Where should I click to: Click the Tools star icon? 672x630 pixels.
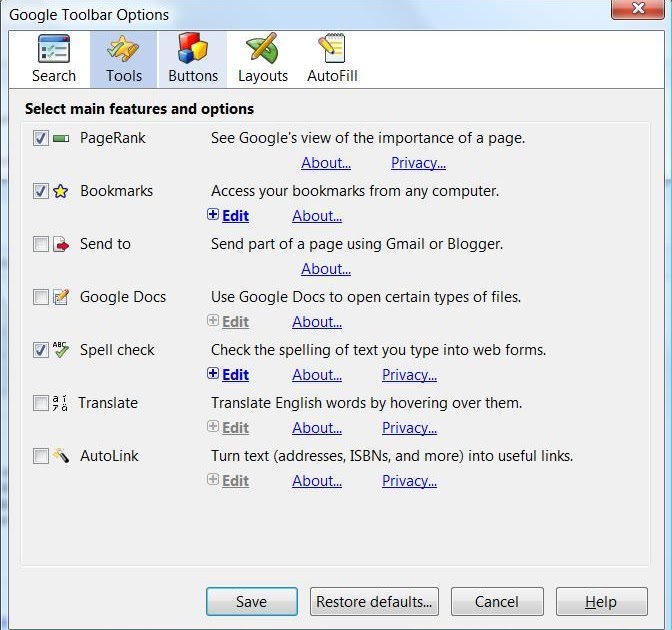[123, 49]
